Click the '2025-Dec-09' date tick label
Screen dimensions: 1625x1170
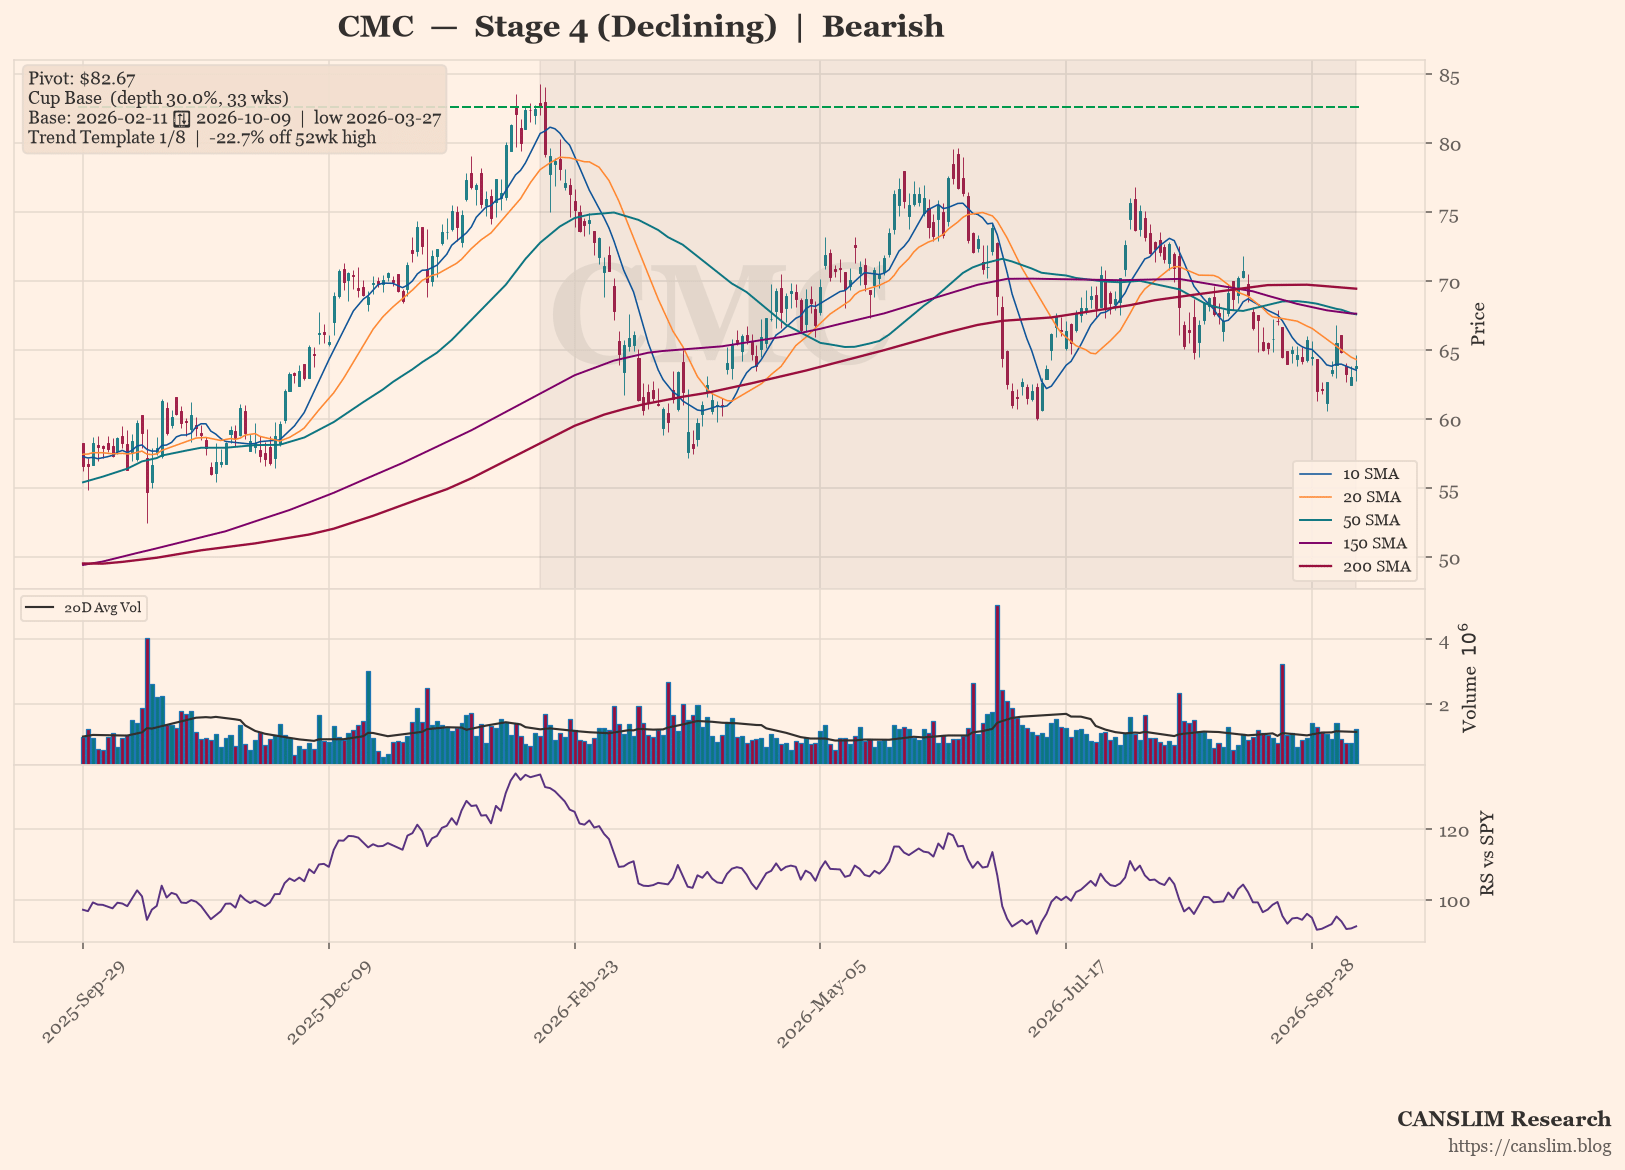pos(328,1001)
